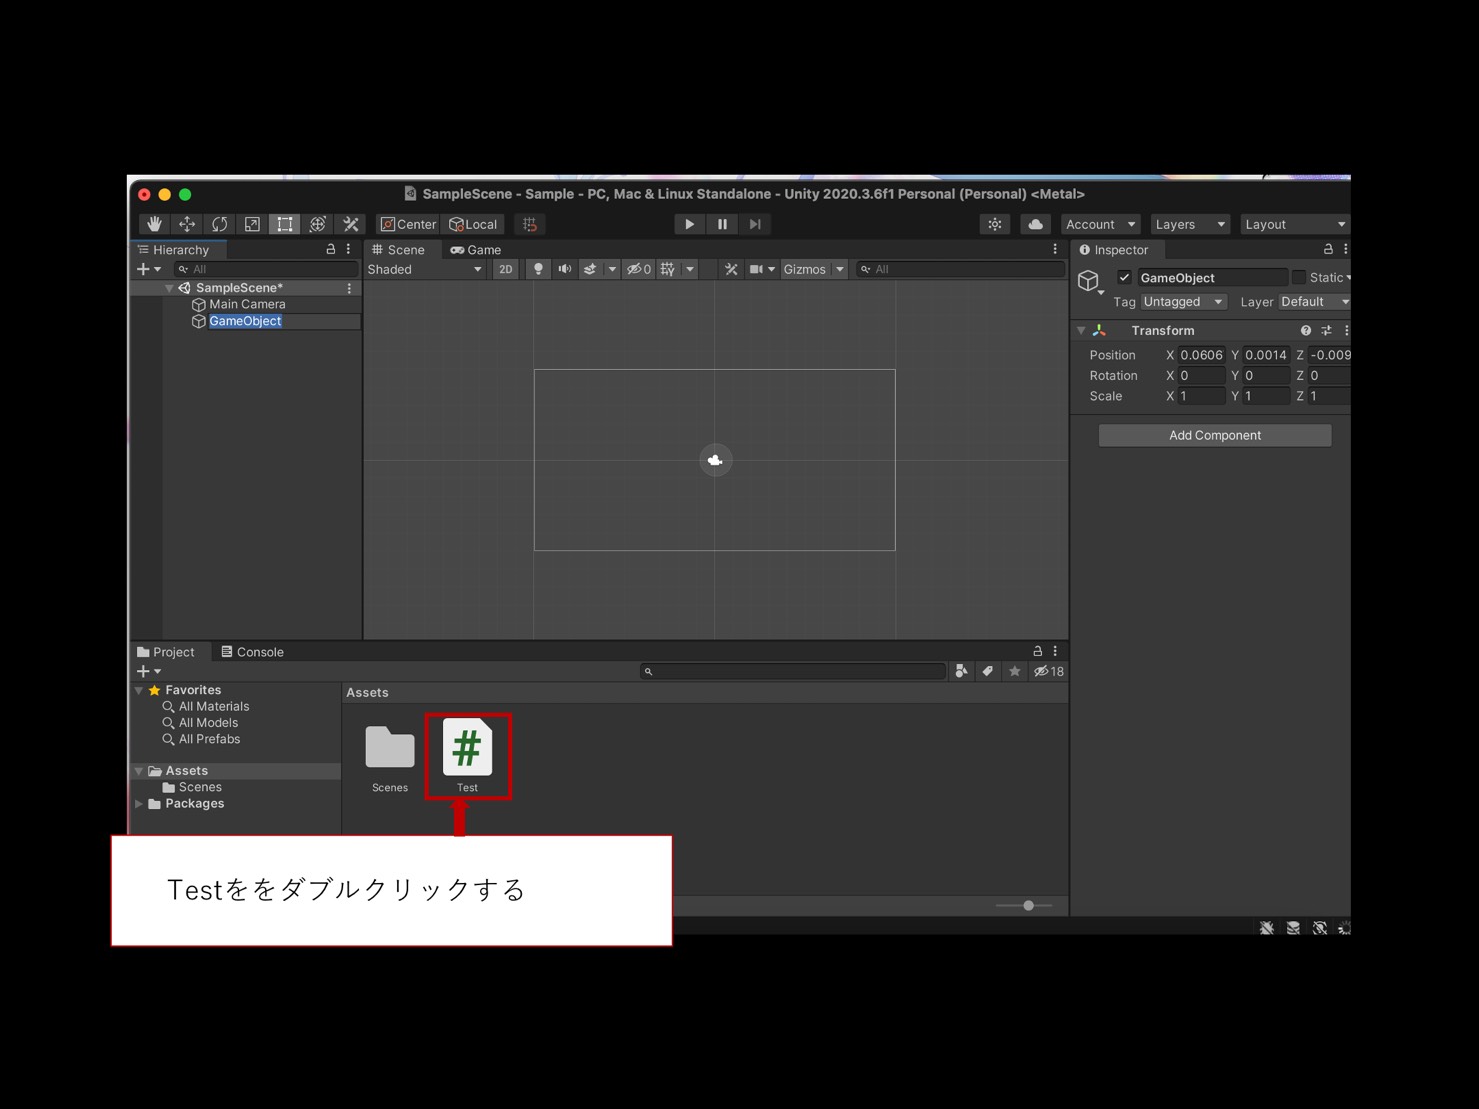Viewport: 1479px width, 1109px height.
Task: Open Transform help reference icon
Action: tap(1305, 331)
